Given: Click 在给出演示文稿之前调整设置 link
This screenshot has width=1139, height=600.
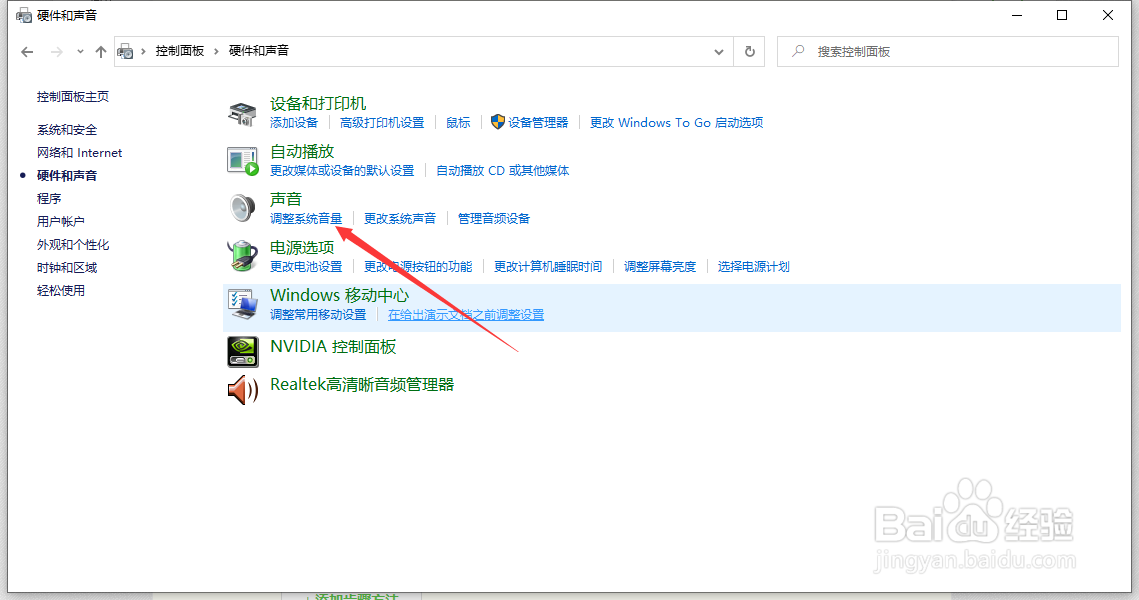Looking at the screenshot, I should (x=466, y=315).
